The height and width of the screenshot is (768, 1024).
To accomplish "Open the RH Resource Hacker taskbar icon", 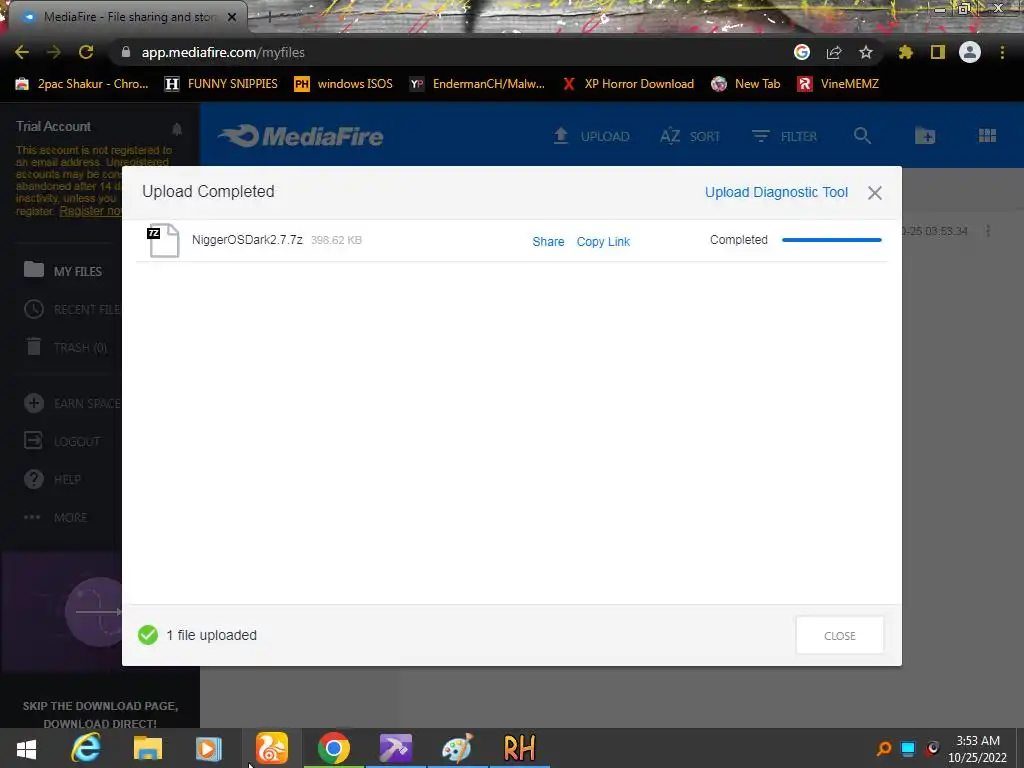I will pos(519,748).
